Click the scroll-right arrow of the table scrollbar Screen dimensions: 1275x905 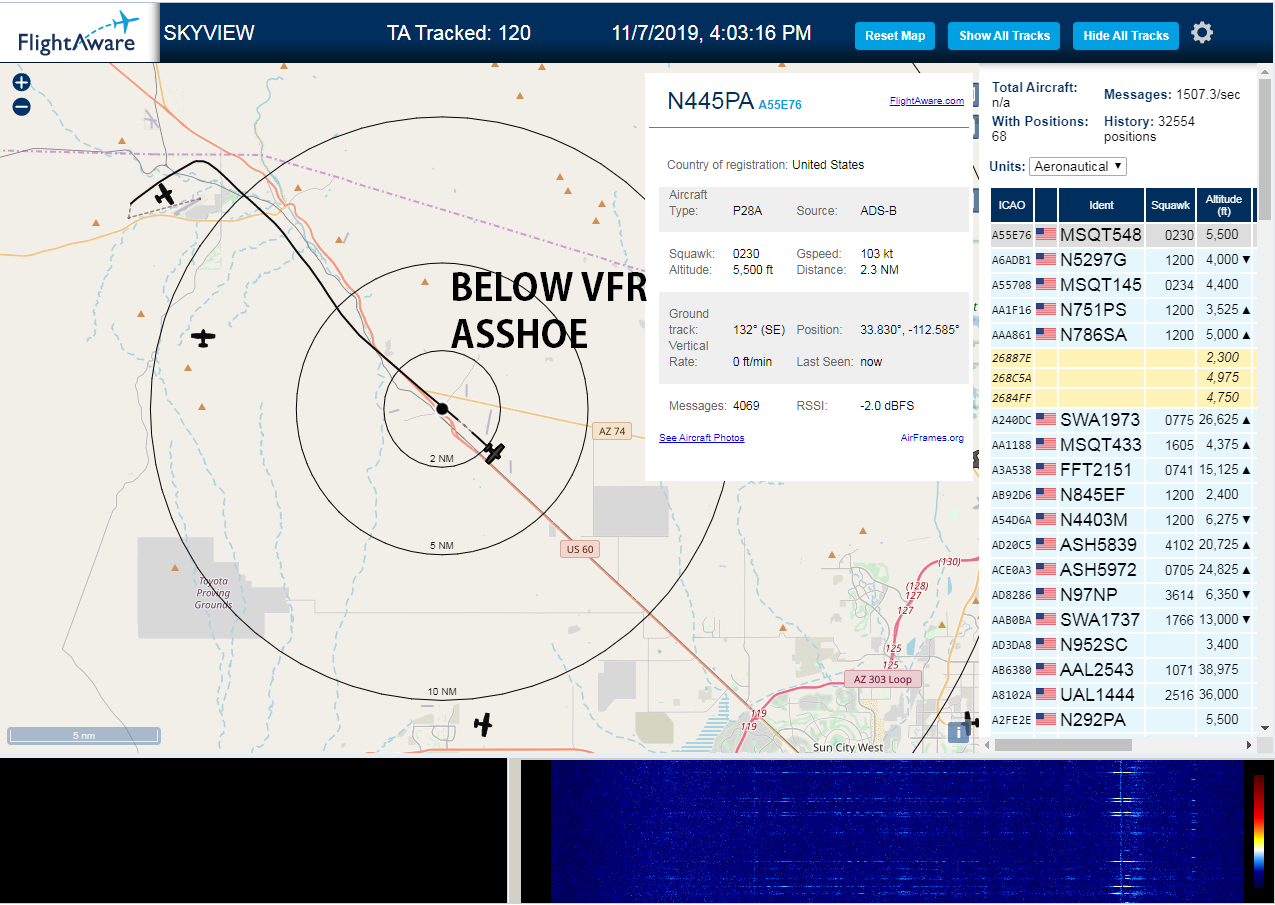tap(1248, 745)
